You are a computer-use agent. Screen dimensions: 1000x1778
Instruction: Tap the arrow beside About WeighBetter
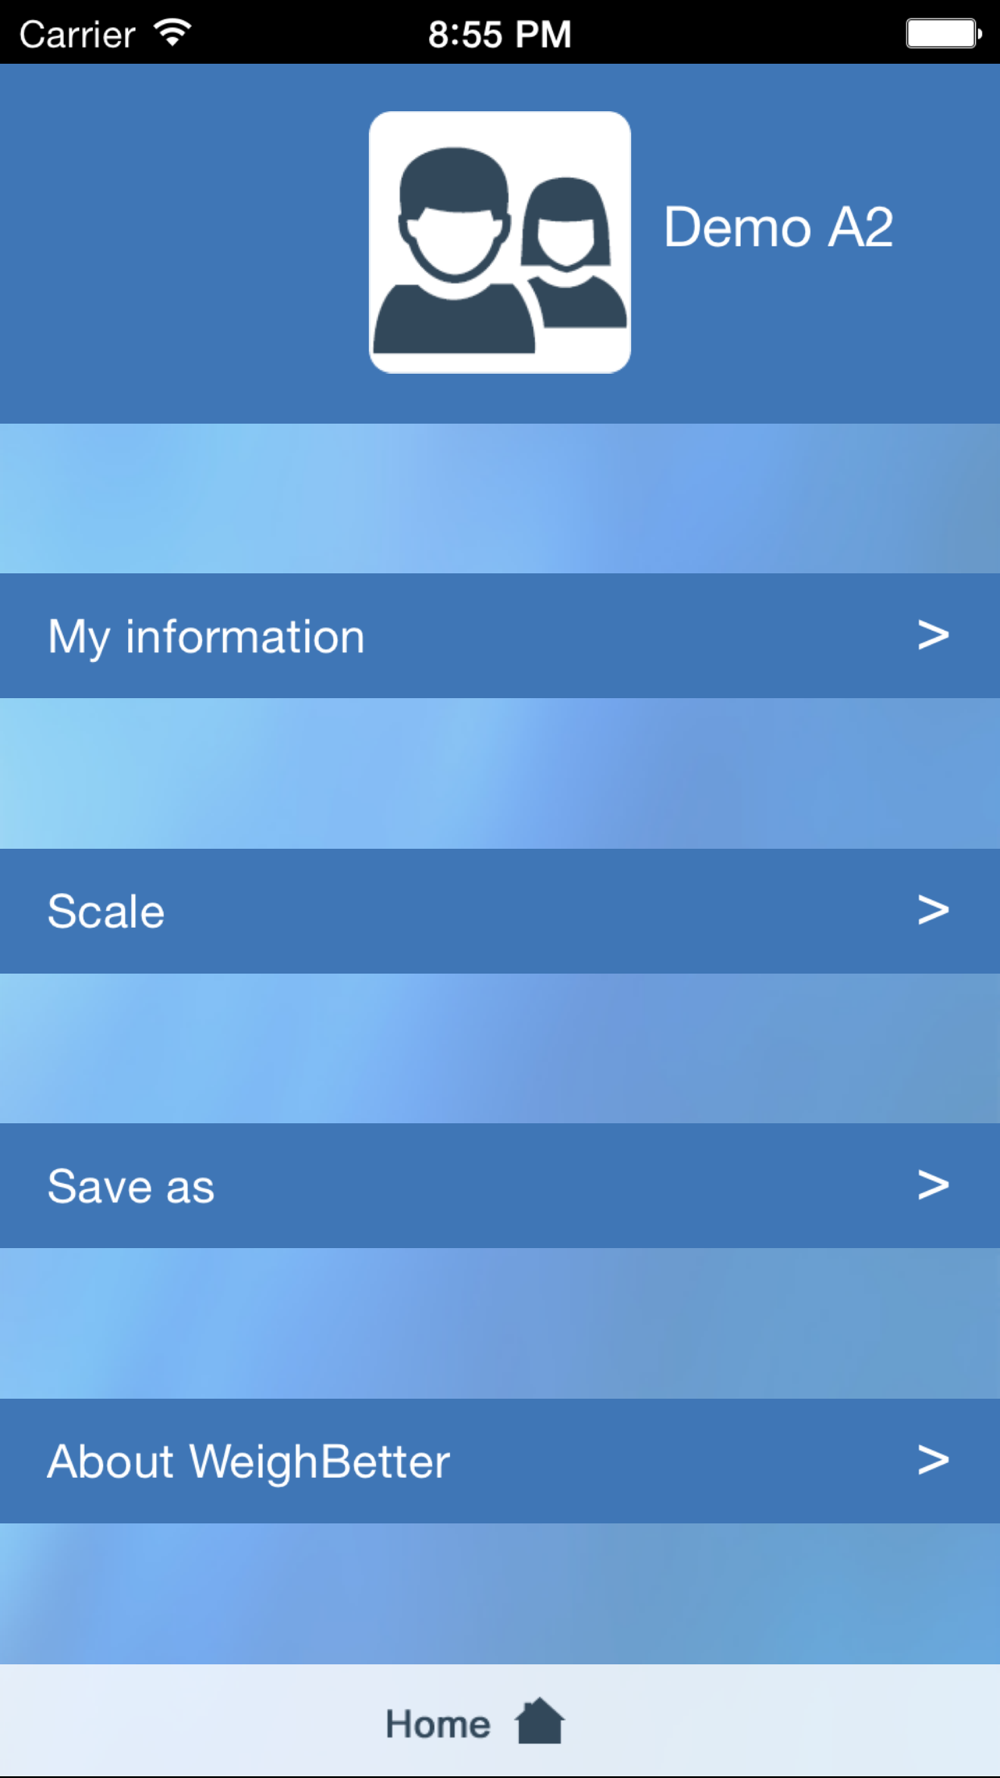(x=933, y=1460)
